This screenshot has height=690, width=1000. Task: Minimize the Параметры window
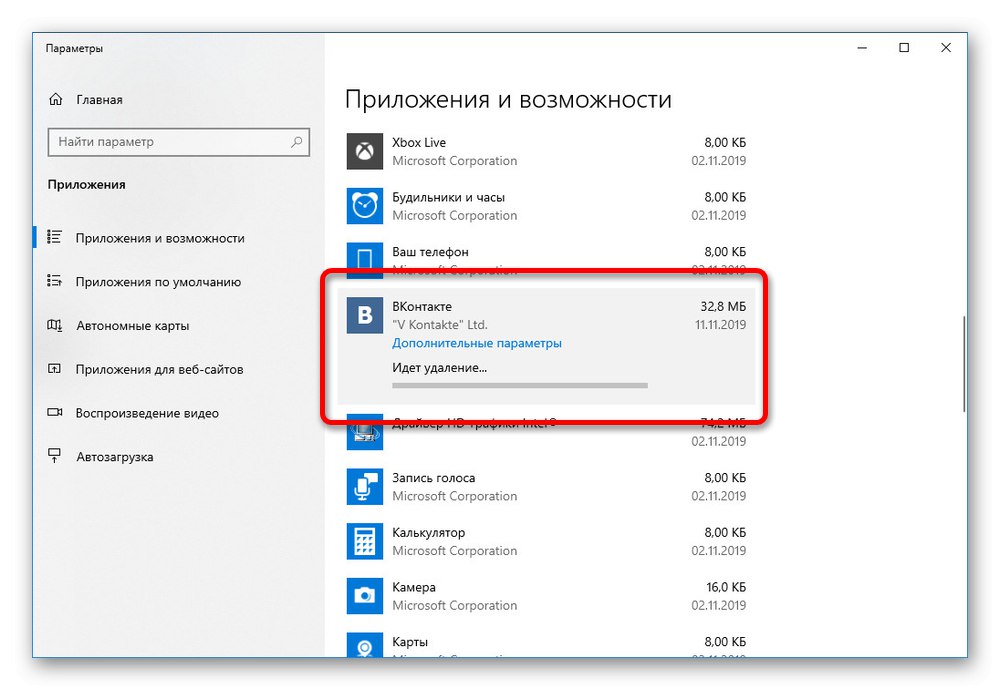pyautogui.click(x=862, y=48)
